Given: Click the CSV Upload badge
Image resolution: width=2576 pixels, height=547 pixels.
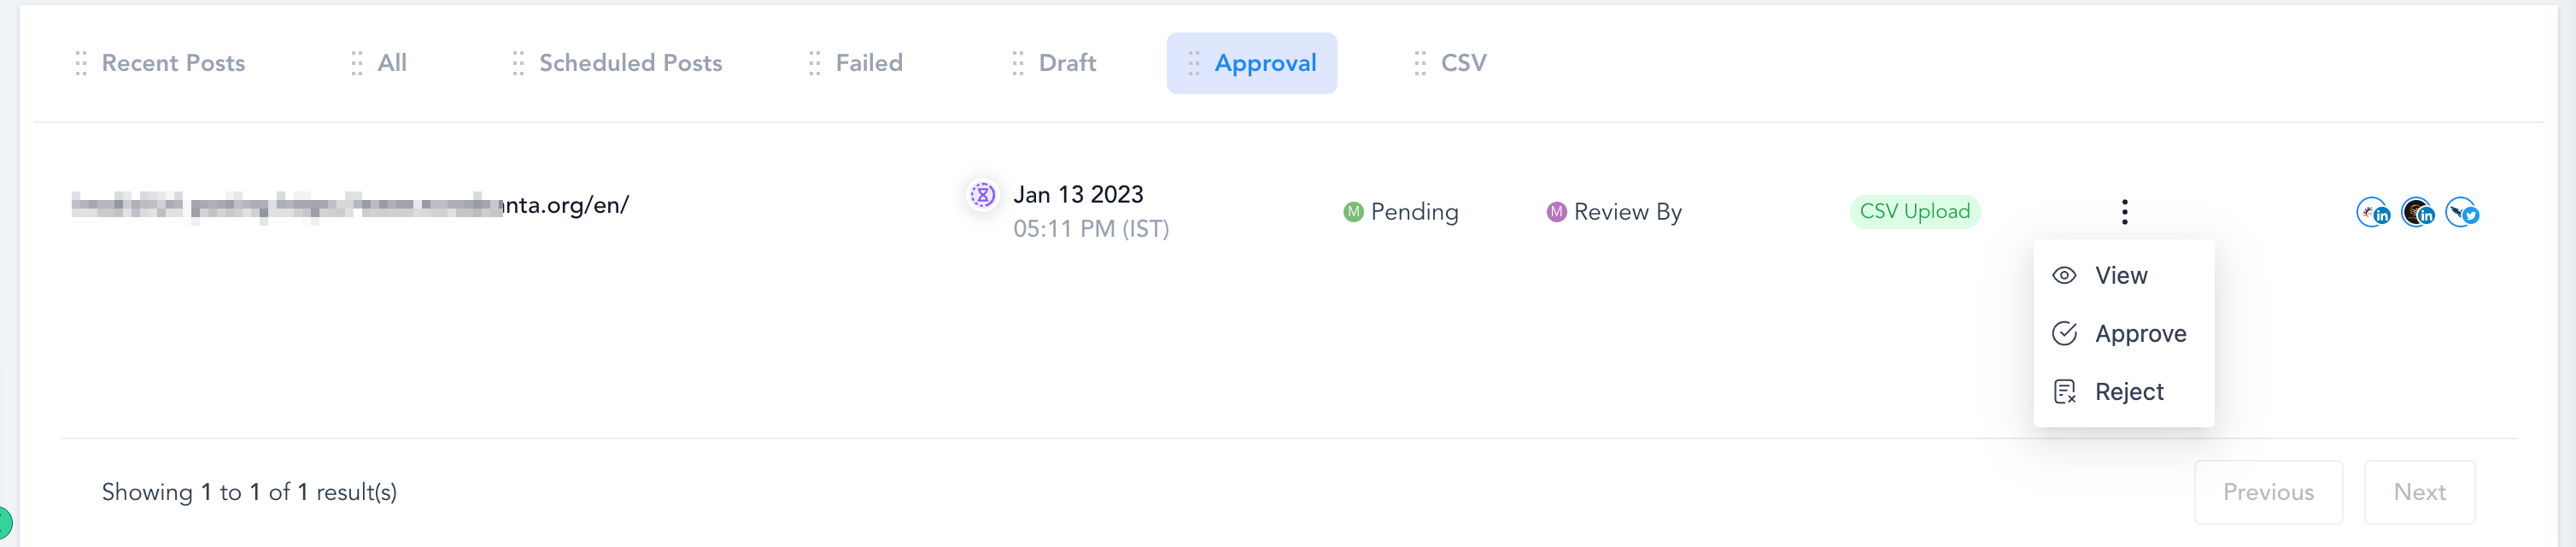Looking at the screenshot, I should (x=1914, y=212).
